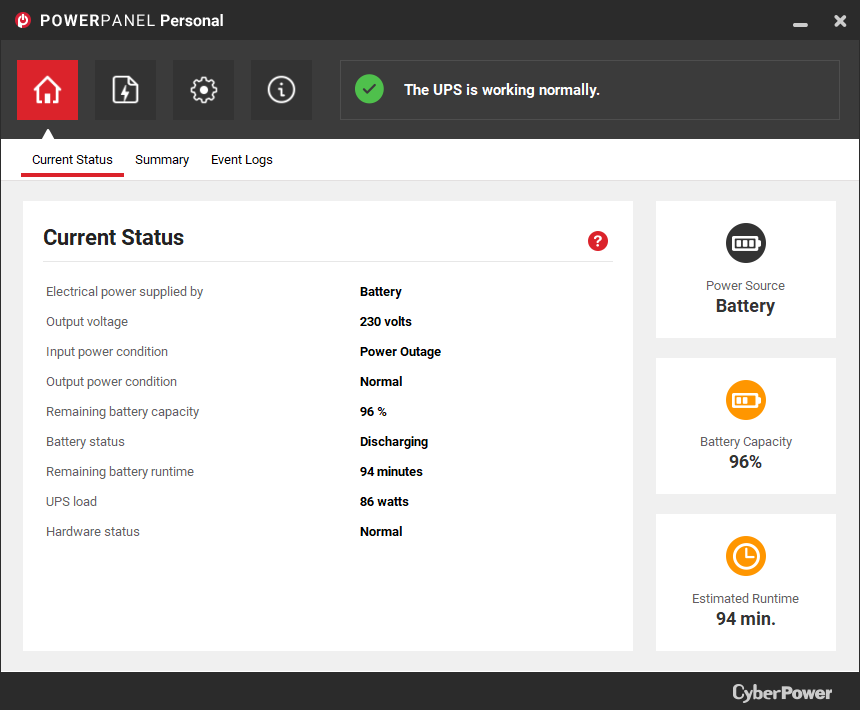Click the Normal value for output power condition
The image size is (860, 710).
[x=381, y=382]
